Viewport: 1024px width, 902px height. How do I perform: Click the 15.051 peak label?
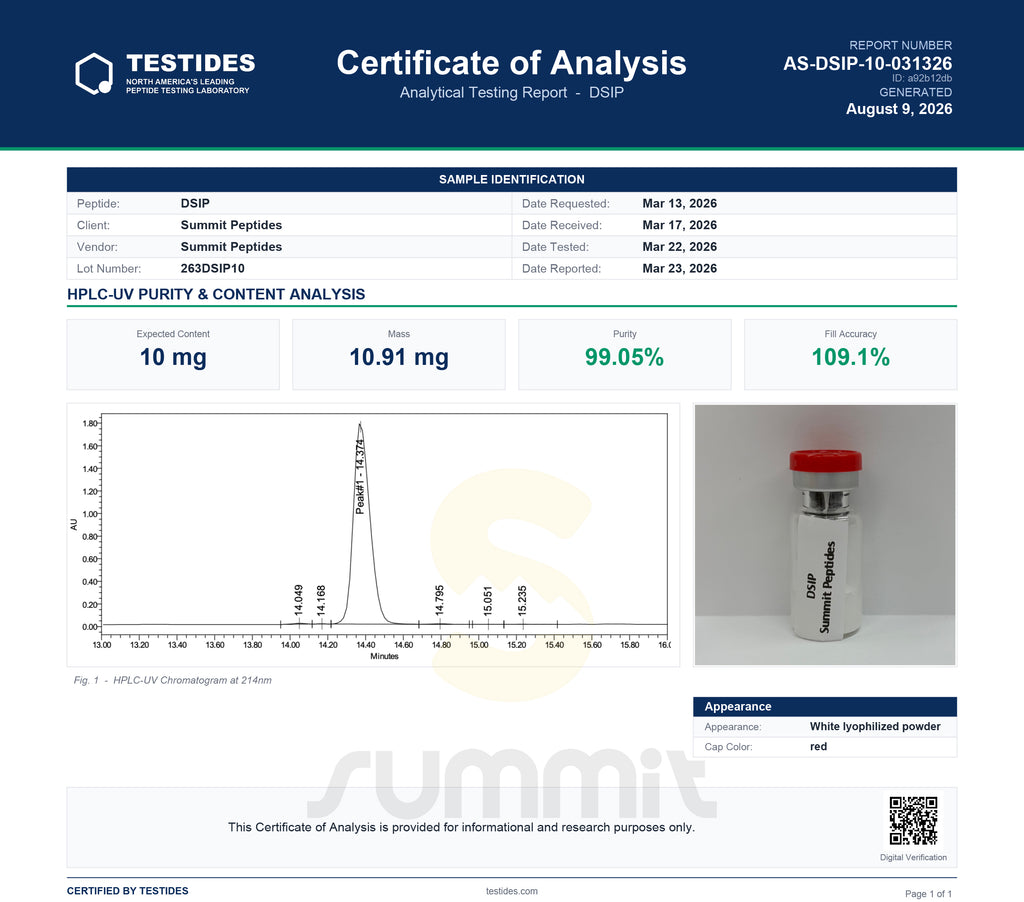488,600
